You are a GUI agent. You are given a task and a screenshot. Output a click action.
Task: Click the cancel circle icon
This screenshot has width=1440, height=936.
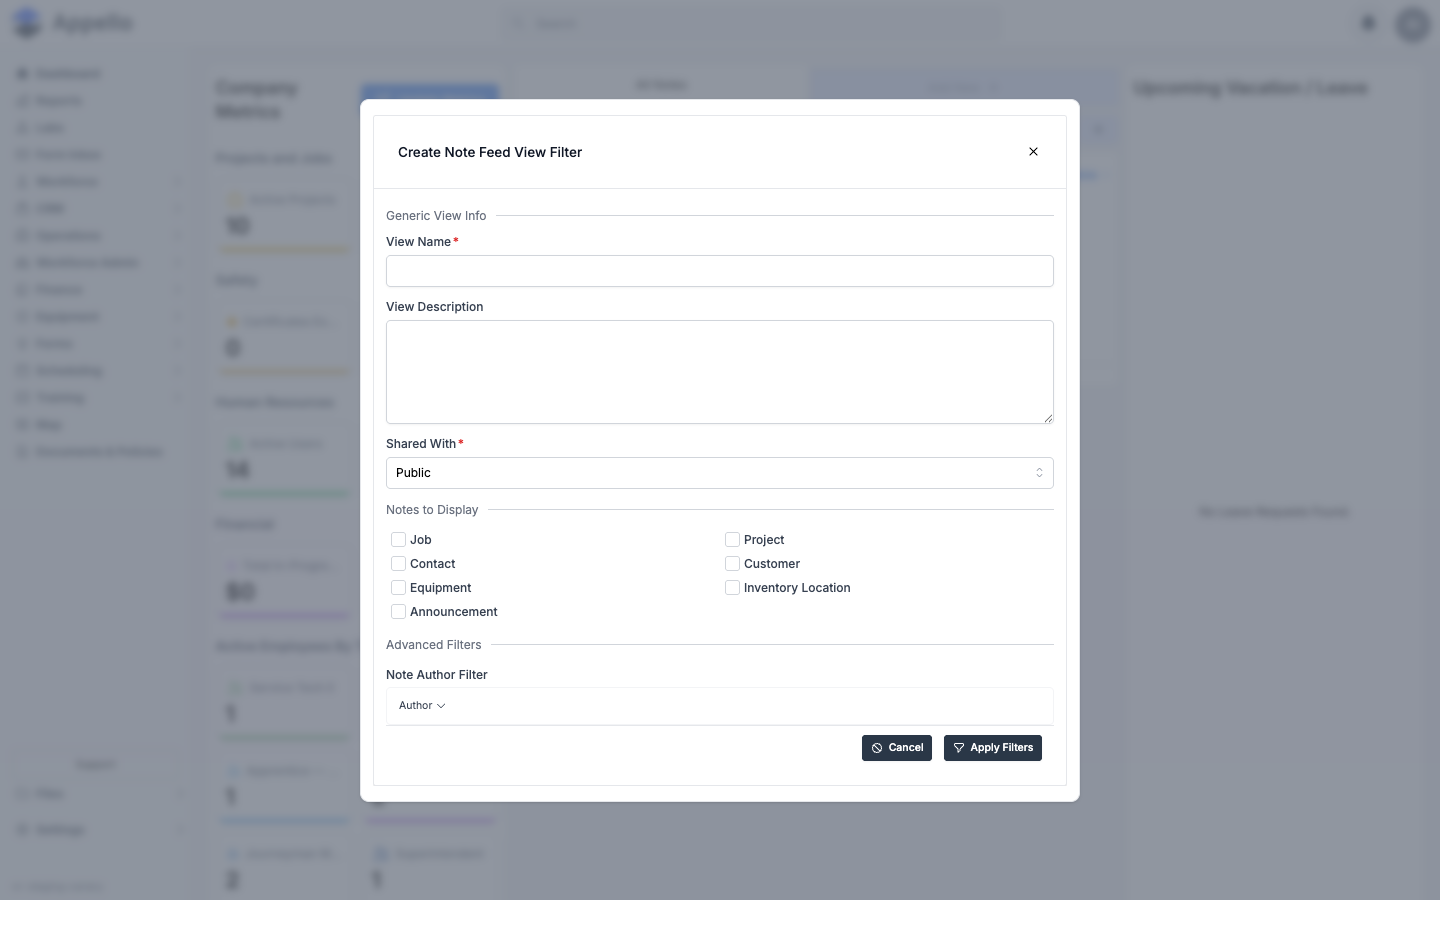877,748
